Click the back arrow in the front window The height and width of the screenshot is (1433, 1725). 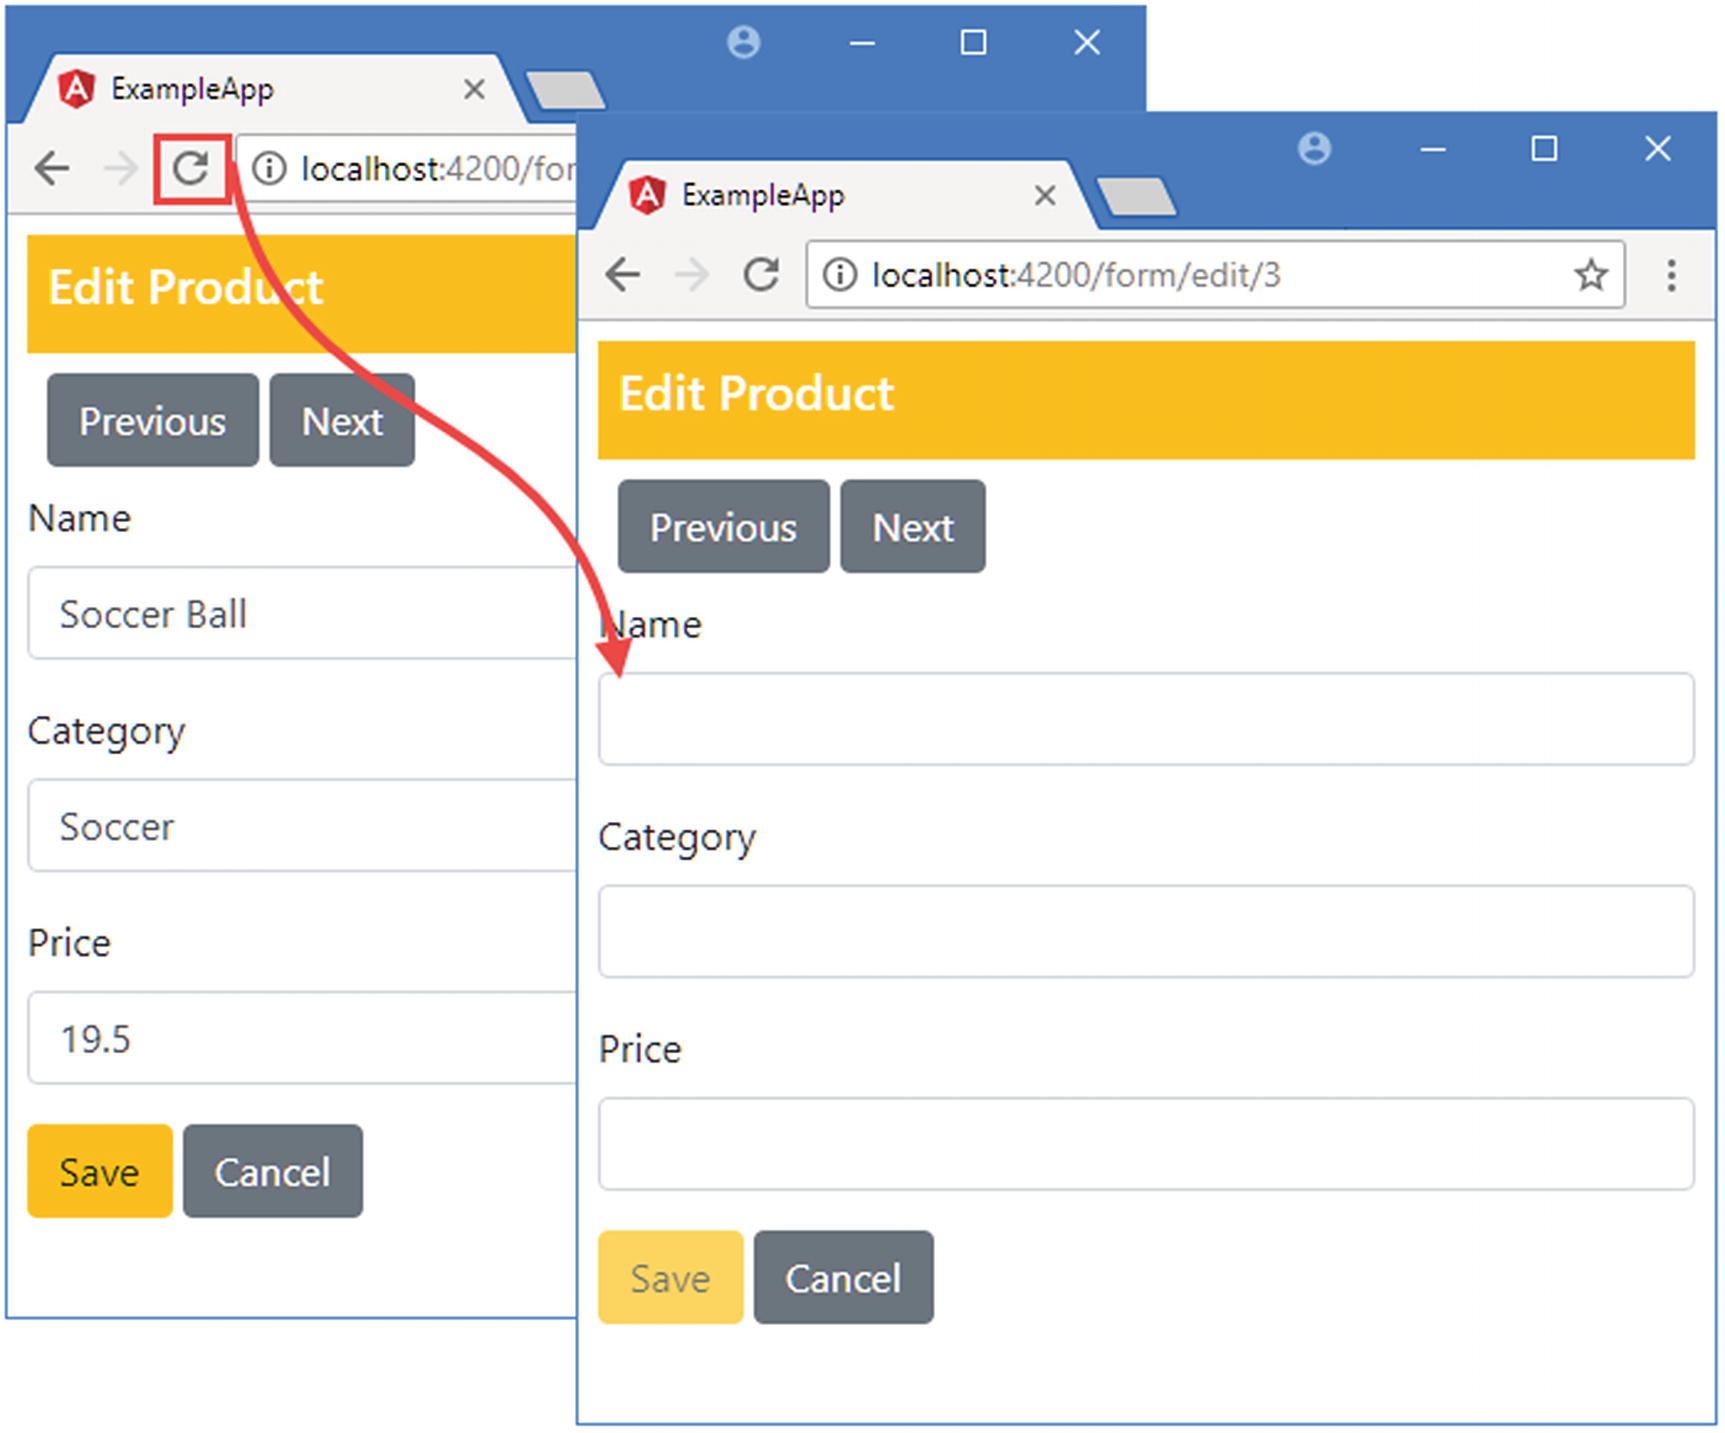pyautogui.click(x=623, y=275)
